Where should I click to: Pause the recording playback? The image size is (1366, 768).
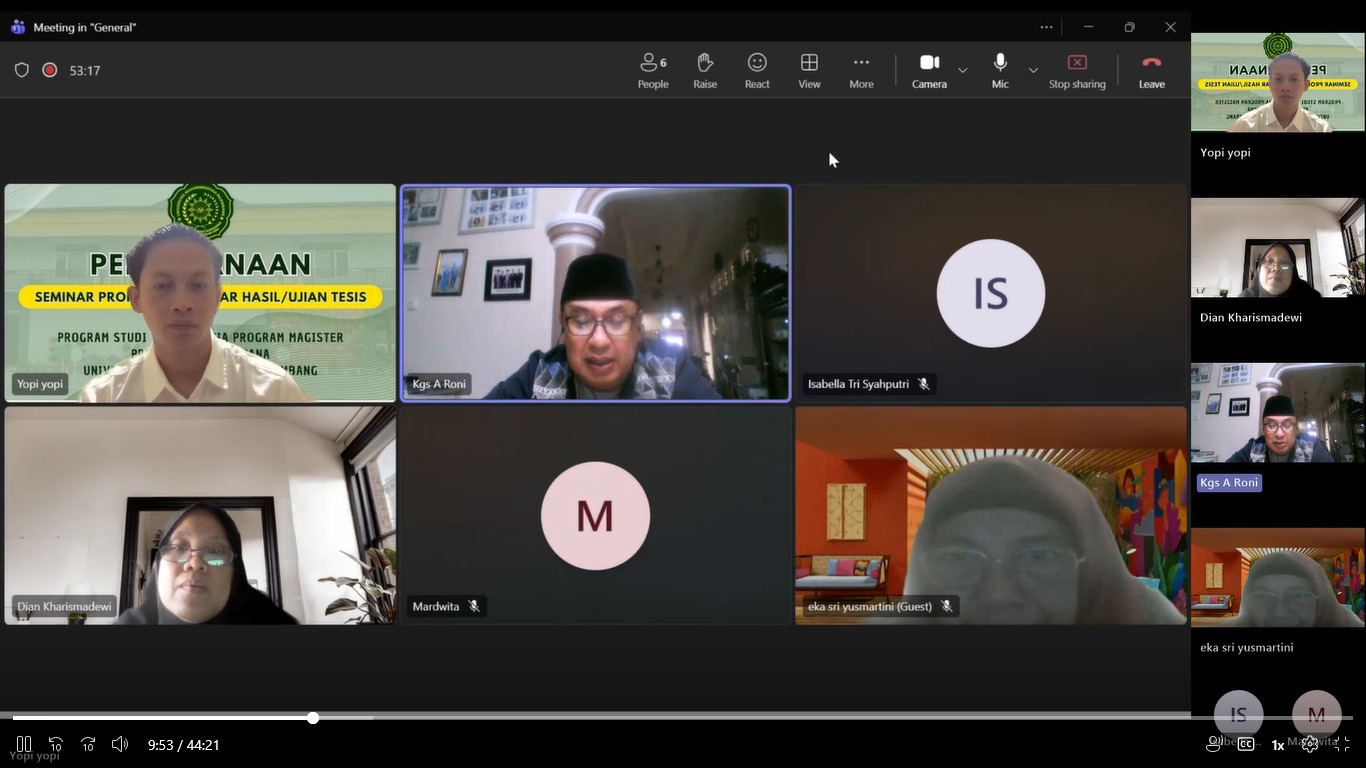pos(24,744)
